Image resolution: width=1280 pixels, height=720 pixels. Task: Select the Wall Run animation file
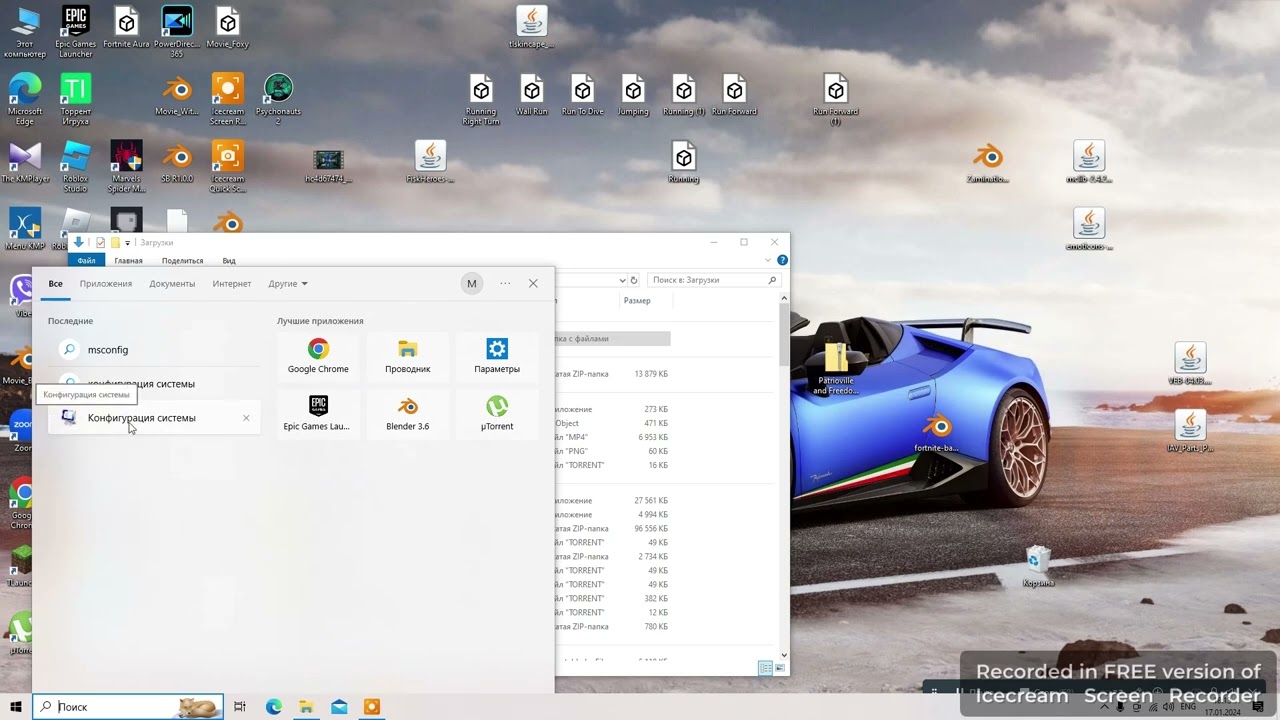[x=532, y=95]
